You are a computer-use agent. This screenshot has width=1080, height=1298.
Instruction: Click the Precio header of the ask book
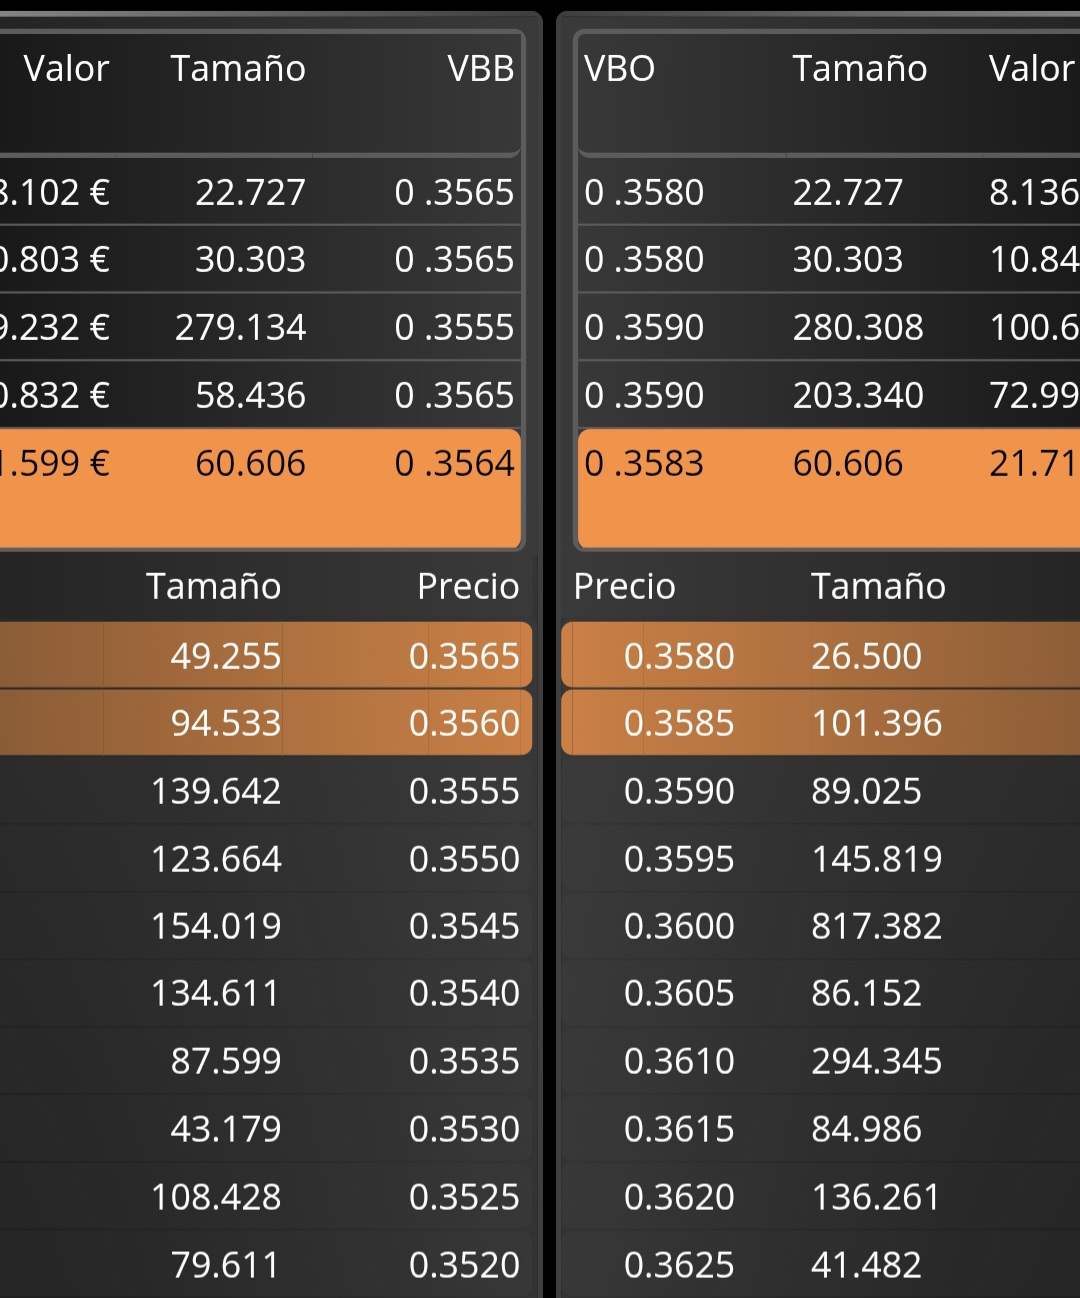coord(624,586)
